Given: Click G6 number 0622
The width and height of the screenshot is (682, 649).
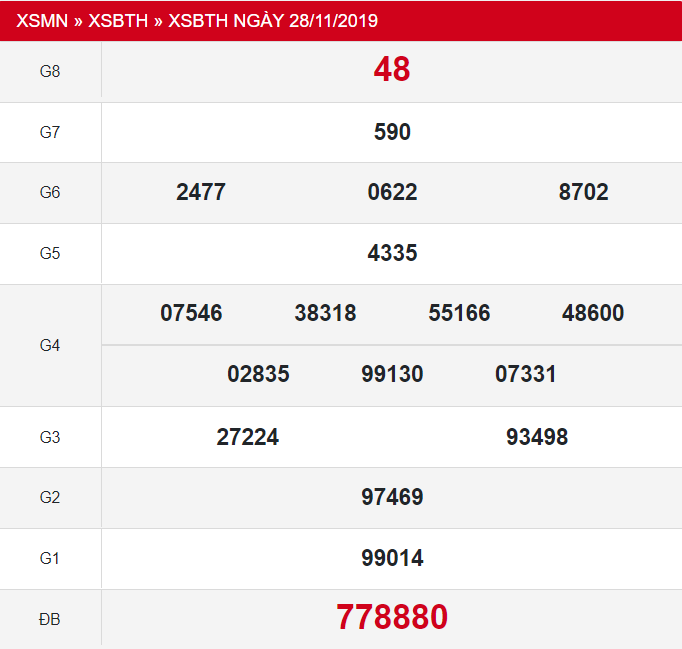Looking at the screenshot, I should 392,192.
